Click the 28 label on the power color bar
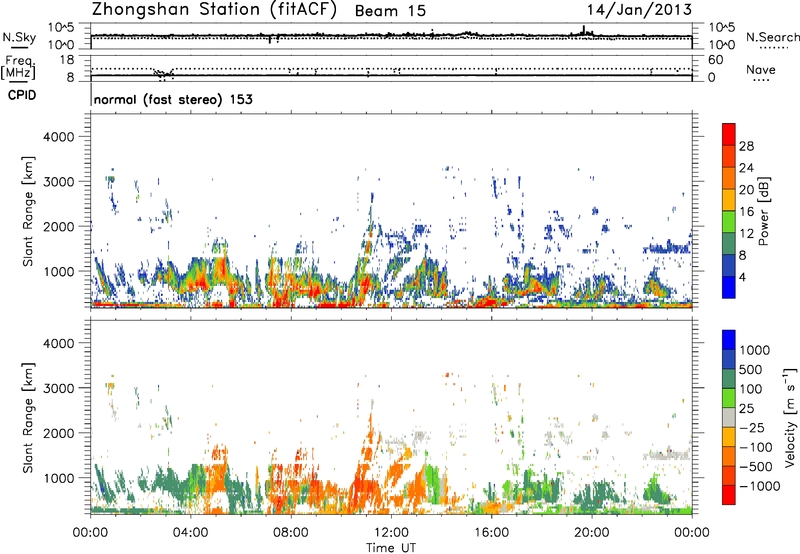This screenshot has width=800, height=554. pyautogui.click(x=746, y=146)
